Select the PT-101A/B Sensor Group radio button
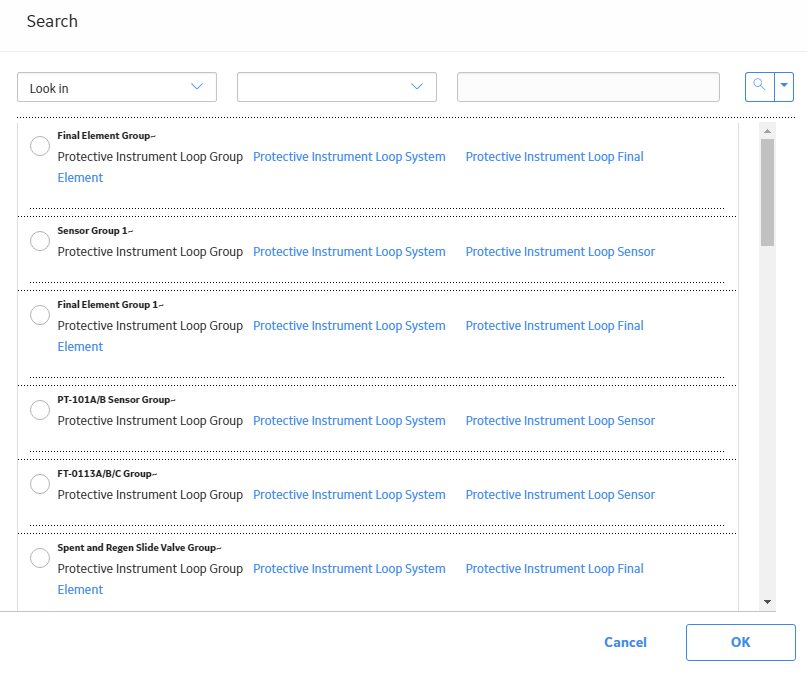Viewport: 807px width, 673px height. point(40,410)
